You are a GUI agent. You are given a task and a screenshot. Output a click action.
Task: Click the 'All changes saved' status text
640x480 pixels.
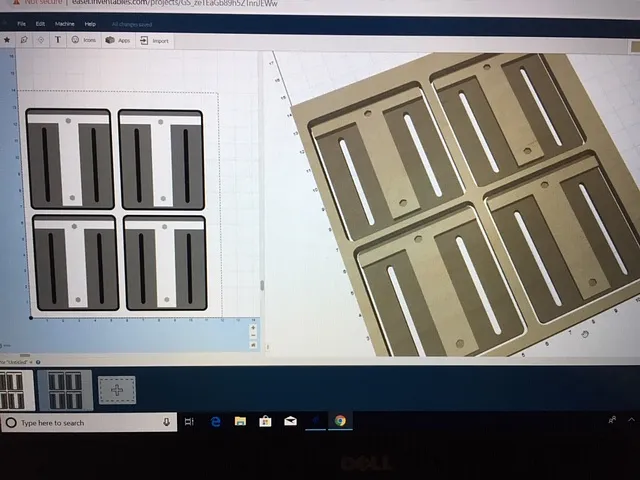pos(132,24)
